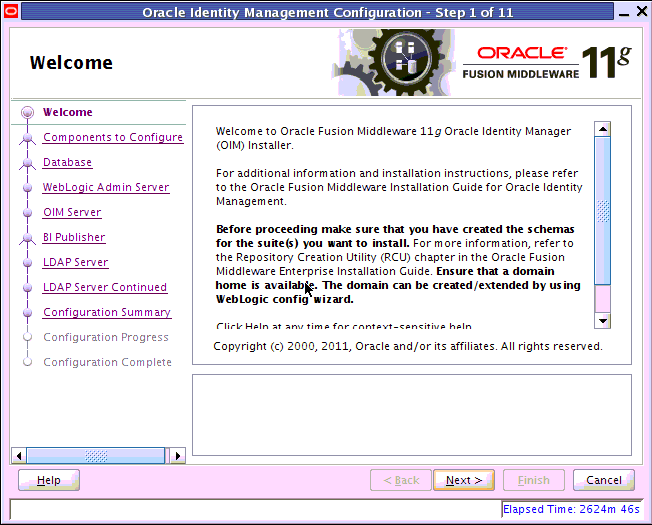652x525 pixels.
Task: Click the Welcome step bullet icon
Action: (x=27, y=112)
